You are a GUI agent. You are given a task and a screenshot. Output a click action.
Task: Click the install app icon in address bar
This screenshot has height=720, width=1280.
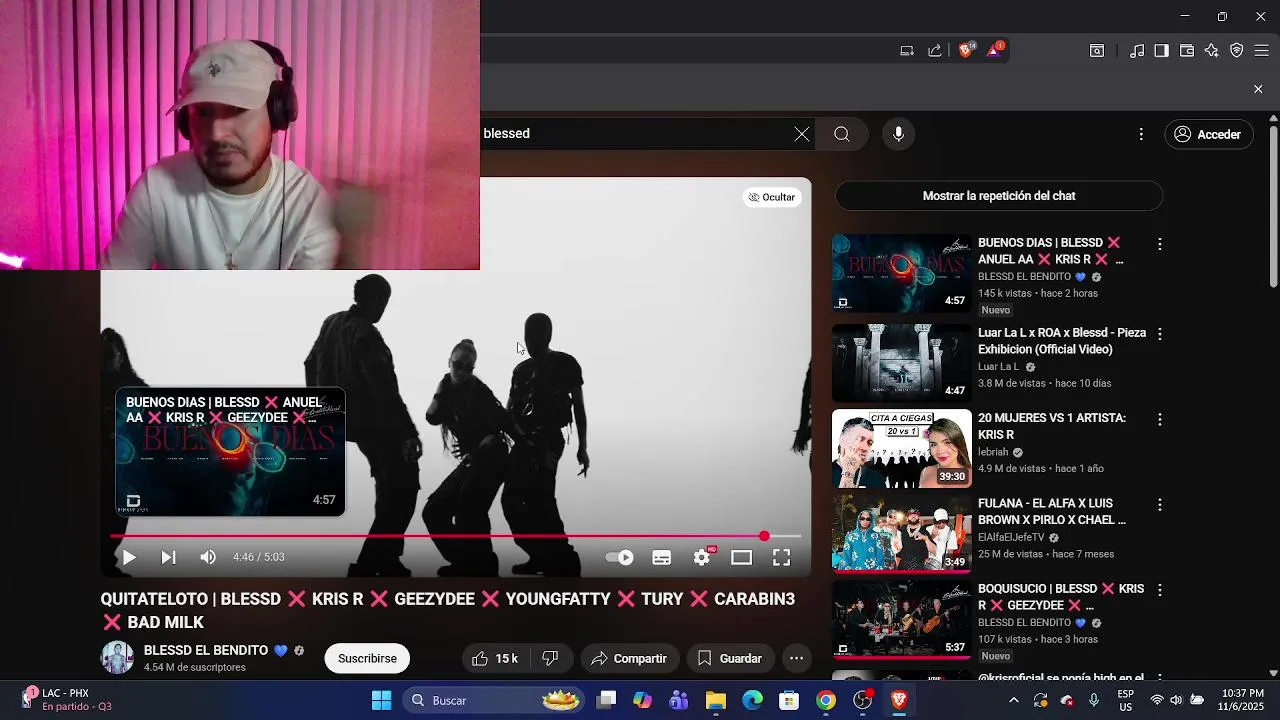click(x=907, y=50)
